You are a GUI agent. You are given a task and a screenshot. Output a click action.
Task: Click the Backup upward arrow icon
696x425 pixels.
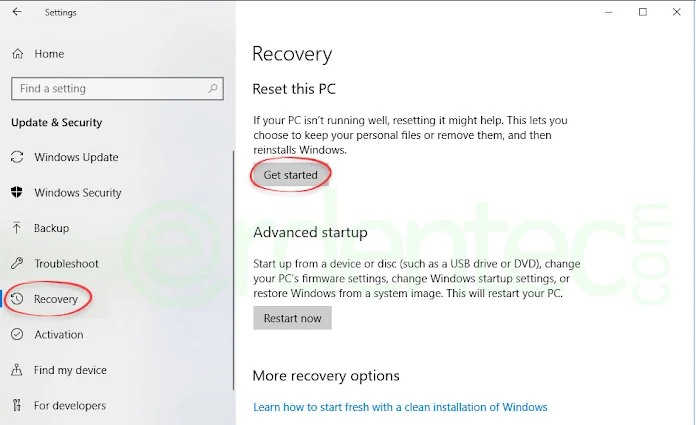(17, 228)
